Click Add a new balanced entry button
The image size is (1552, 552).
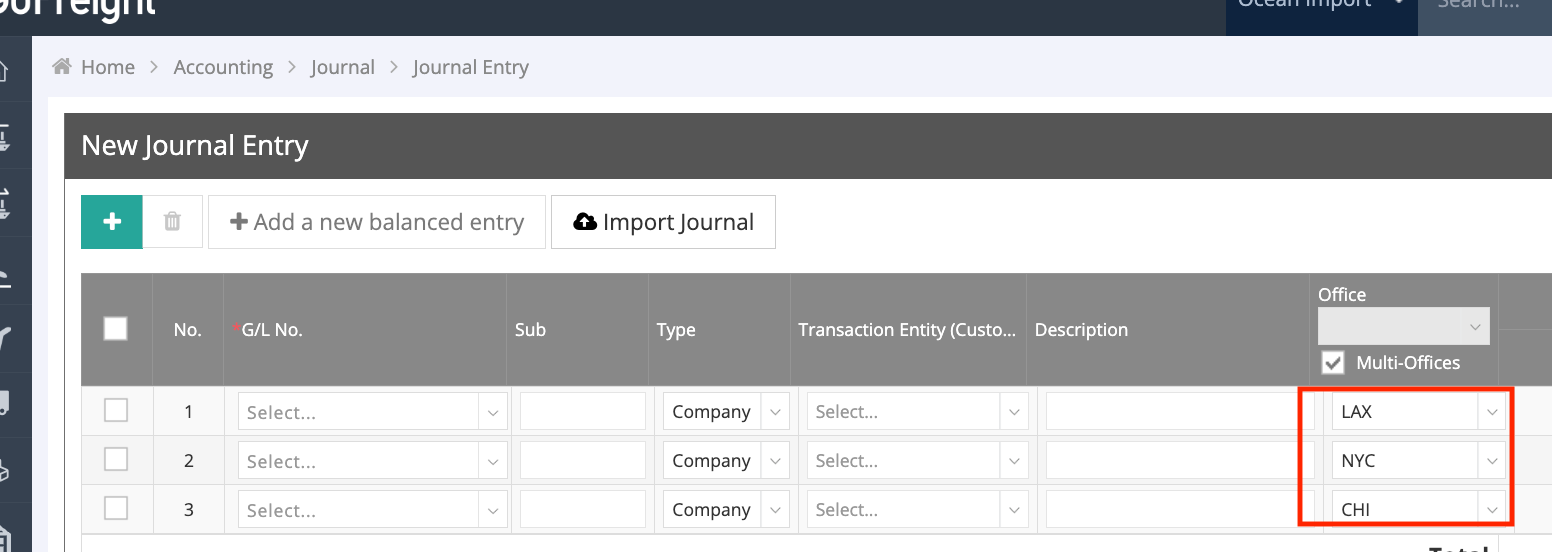(377, 222)
